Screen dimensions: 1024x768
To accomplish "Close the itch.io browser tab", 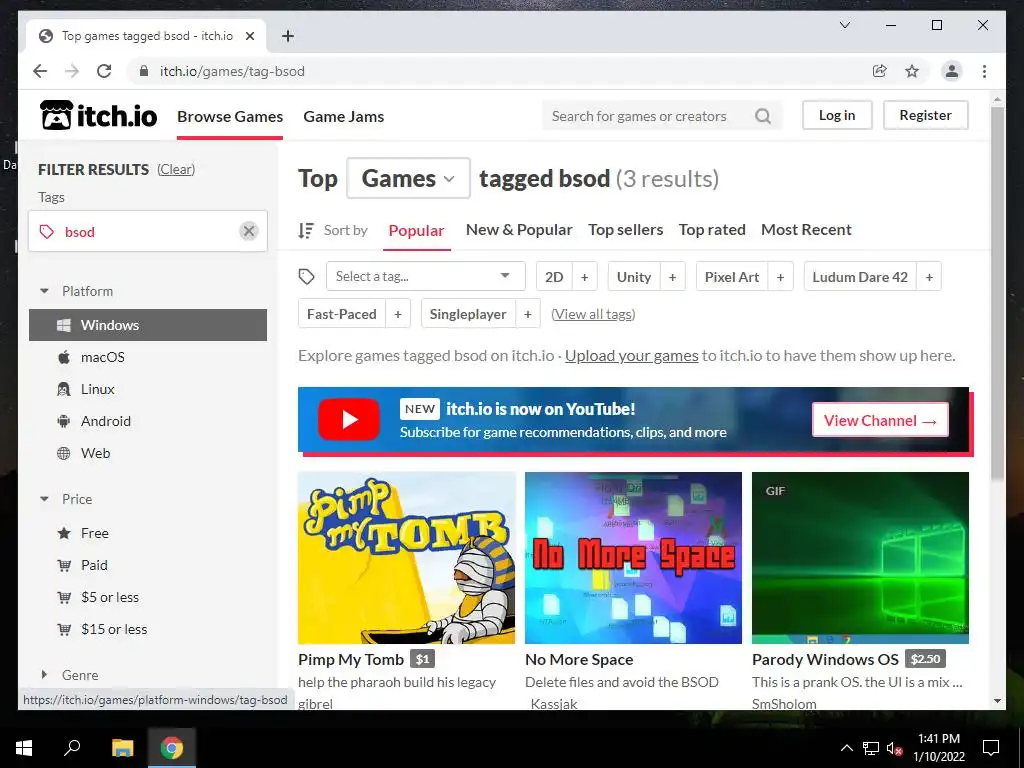I will coord(249,36).
